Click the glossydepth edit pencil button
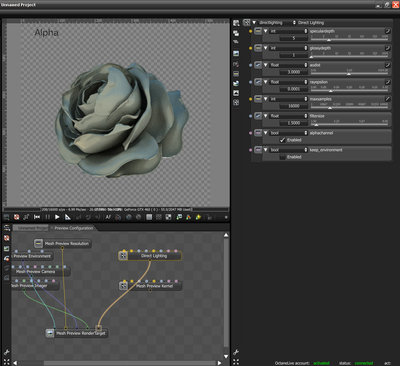This screenshot has width=400, height=366. pos(387,48)
